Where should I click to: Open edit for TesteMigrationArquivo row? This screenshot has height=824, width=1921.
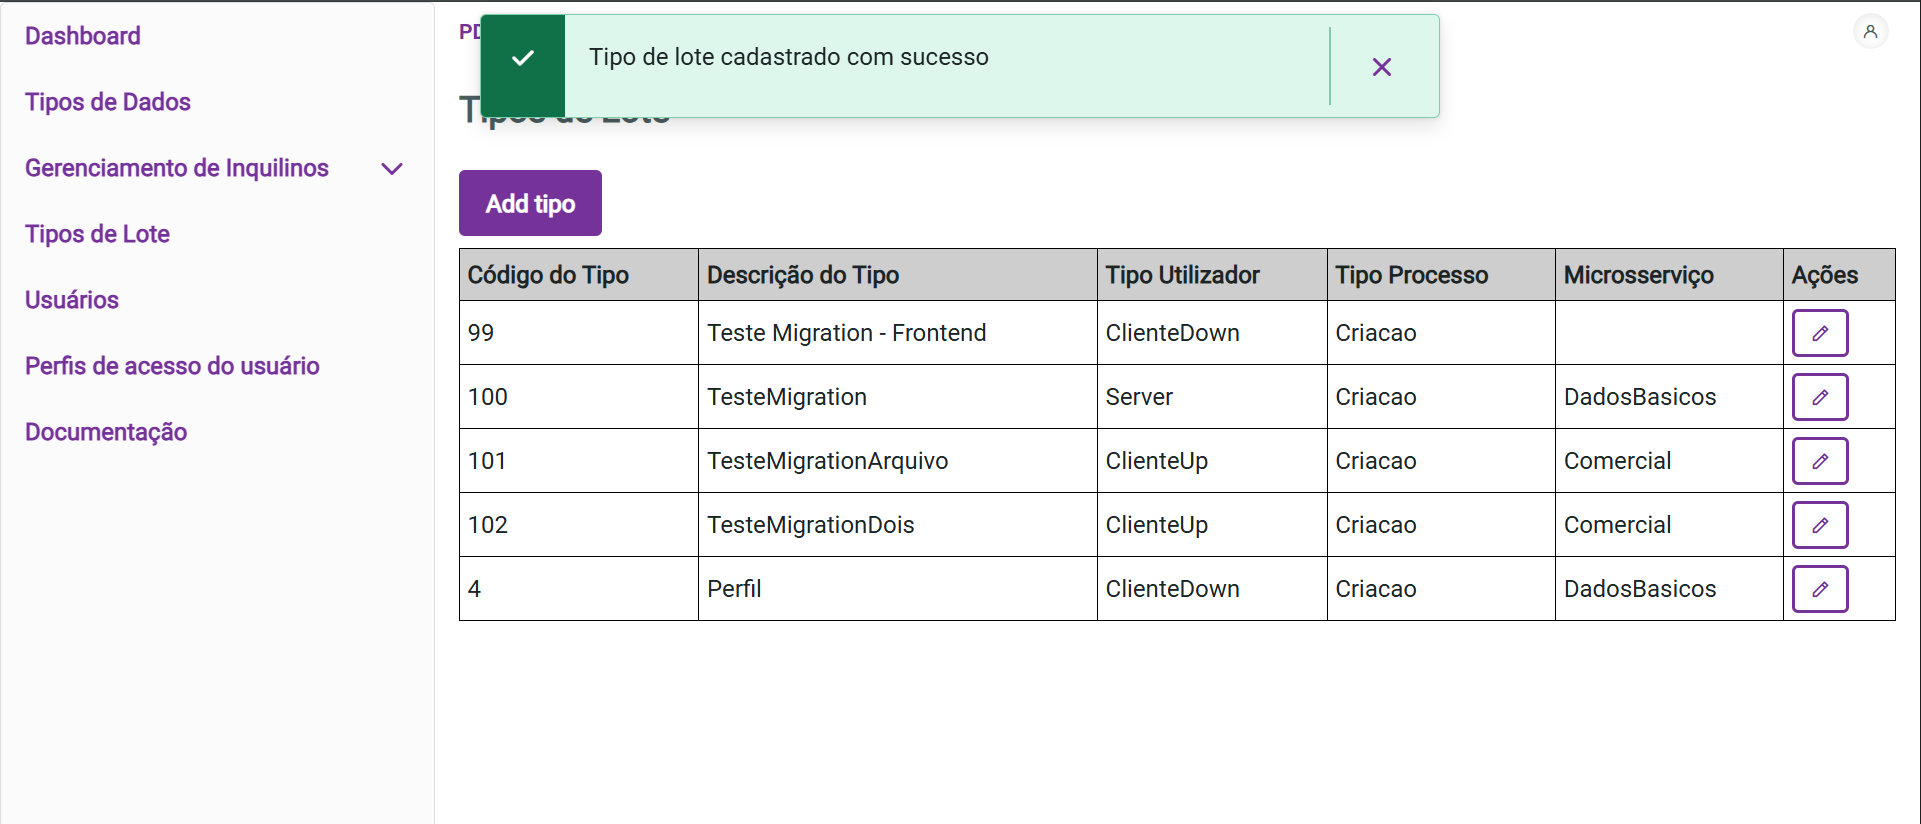[x=1819, y=461]
